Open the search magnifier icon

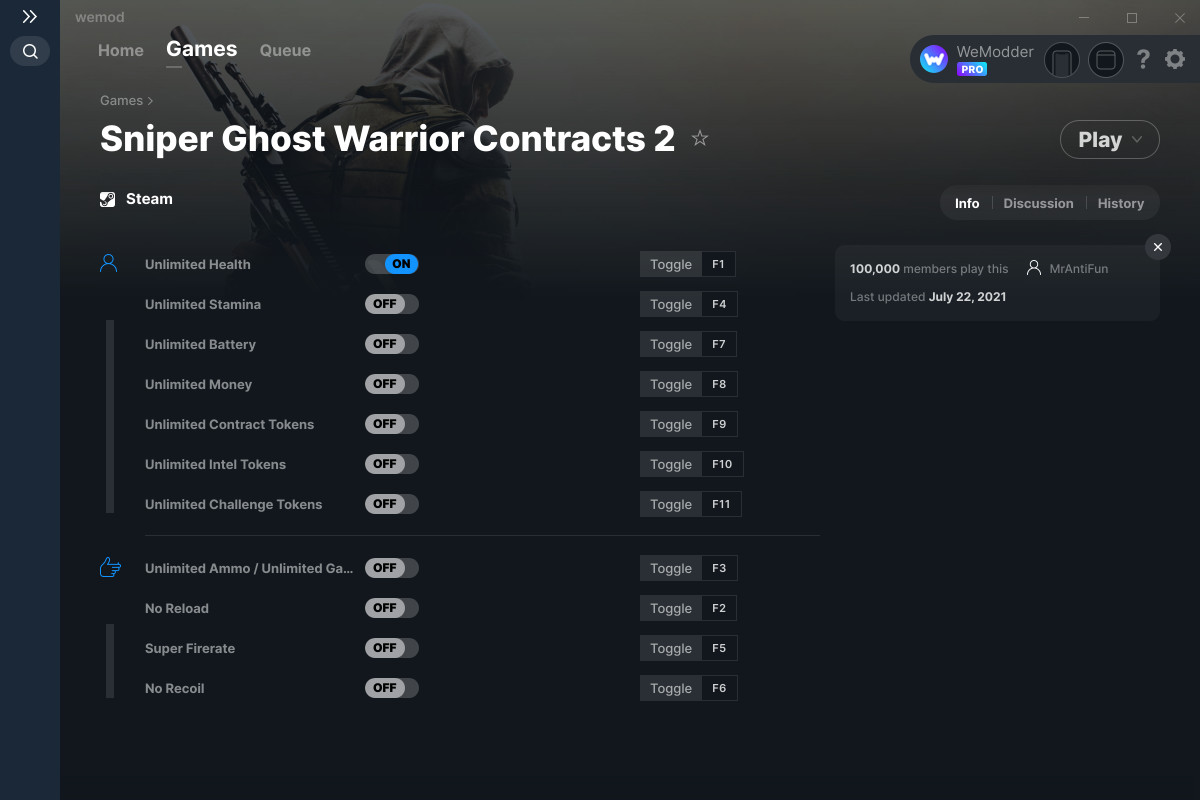click(x=30, y=51)
